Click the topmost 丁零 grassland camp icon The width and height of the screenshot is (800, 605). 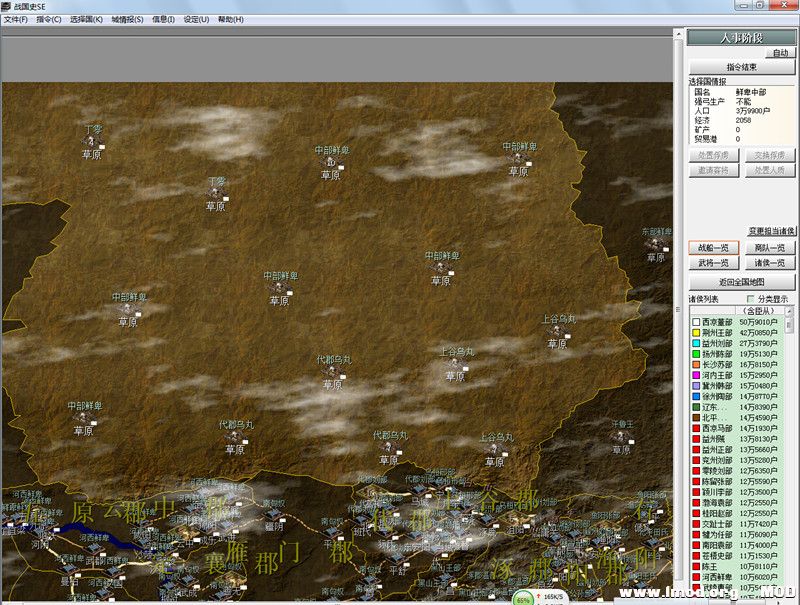(92, 142)
